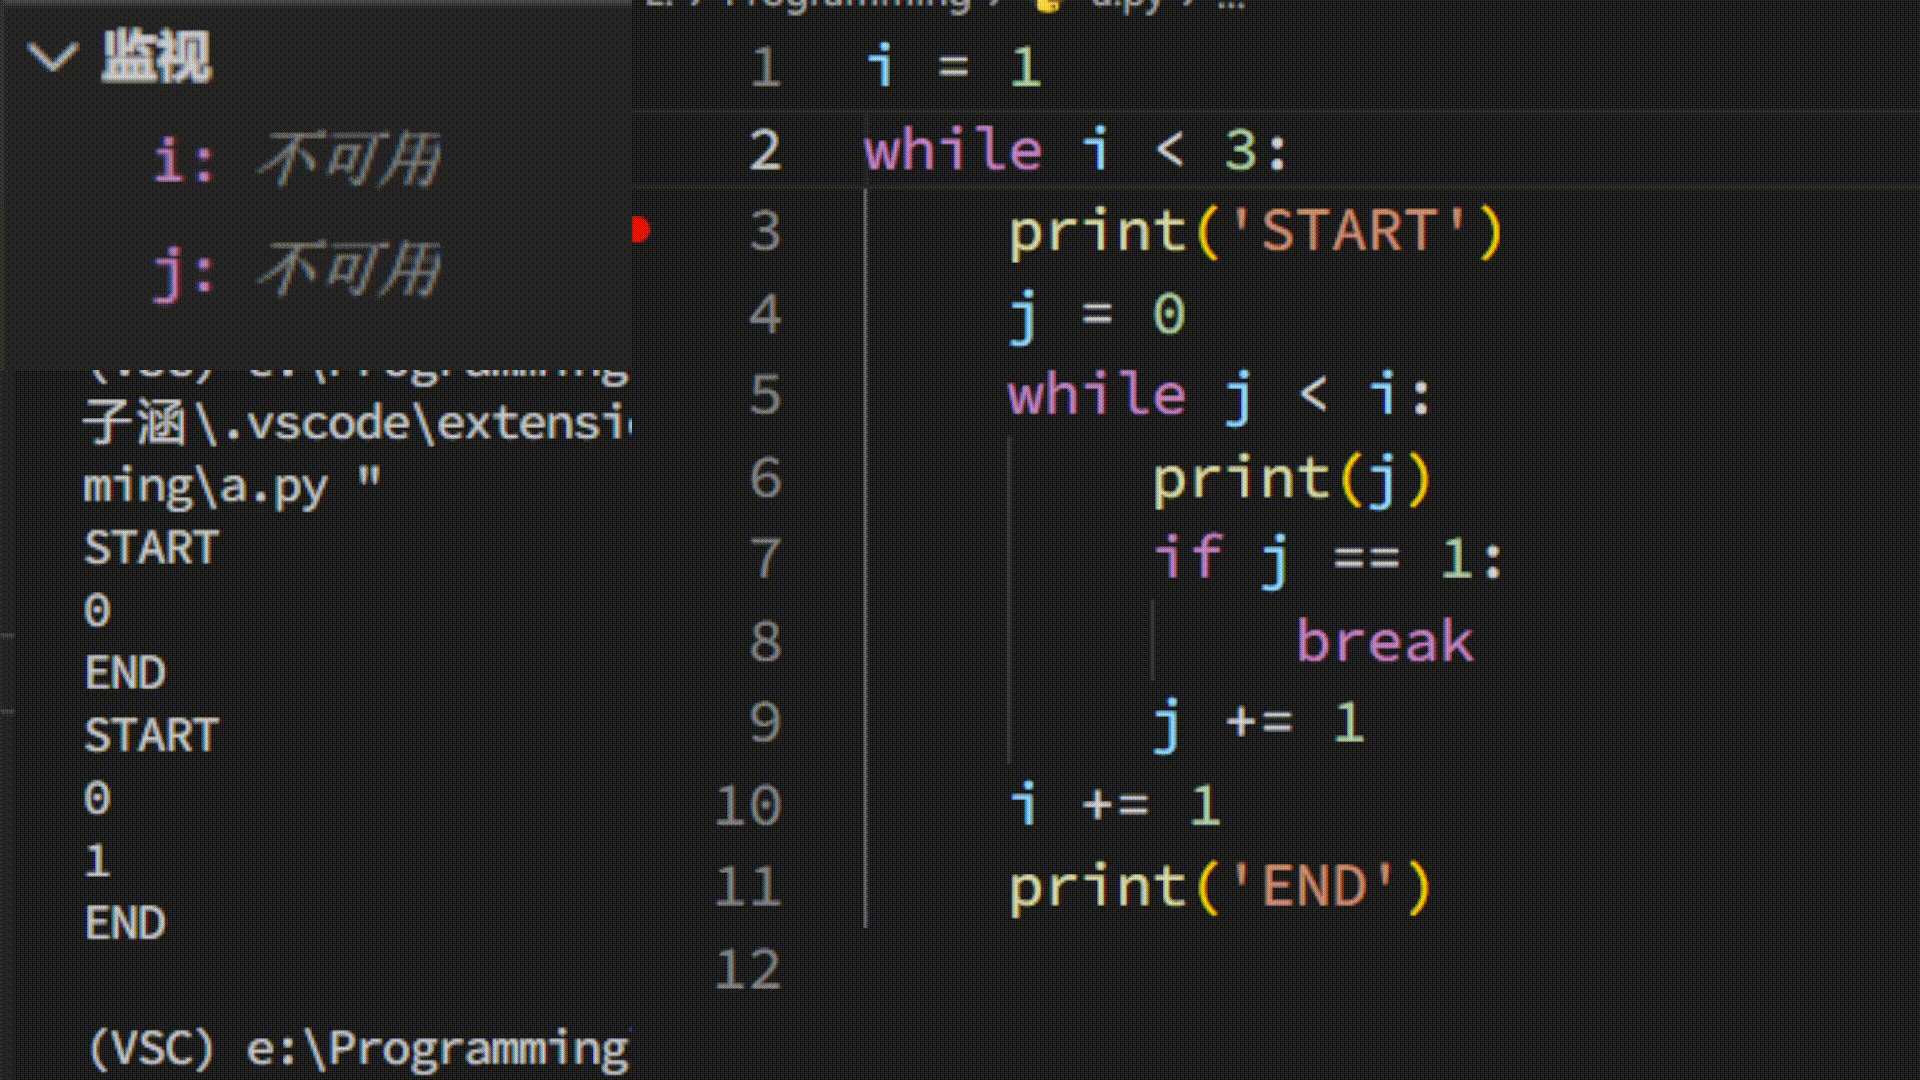Toggle the red breakpoint on line 3
The width and height of the screenshot is (1920, 1080).
tap(641, 231)
